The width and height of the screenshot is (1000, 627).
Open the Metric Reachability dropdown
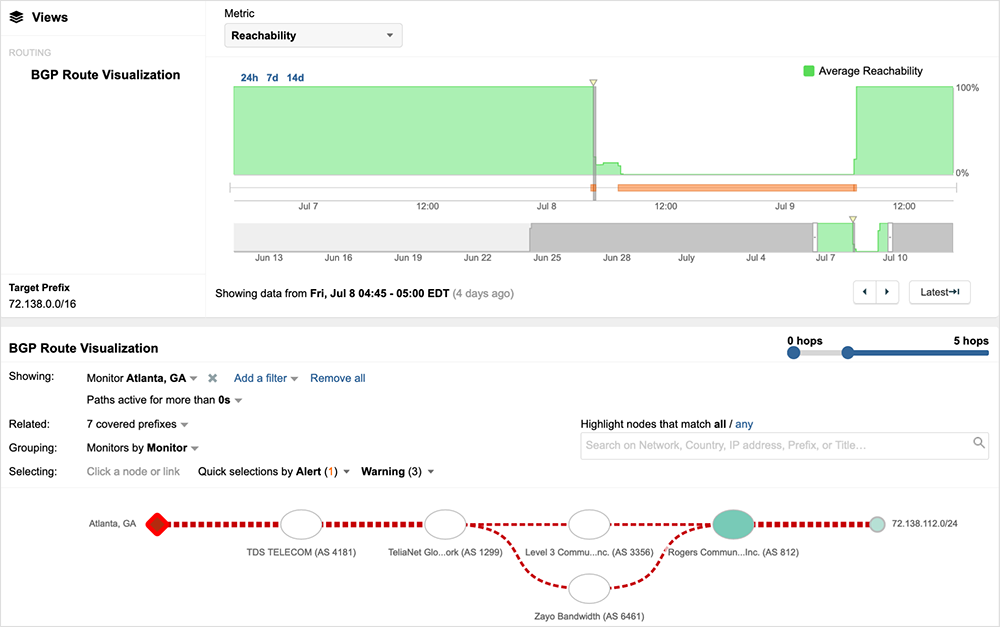(x=313, y=36)
